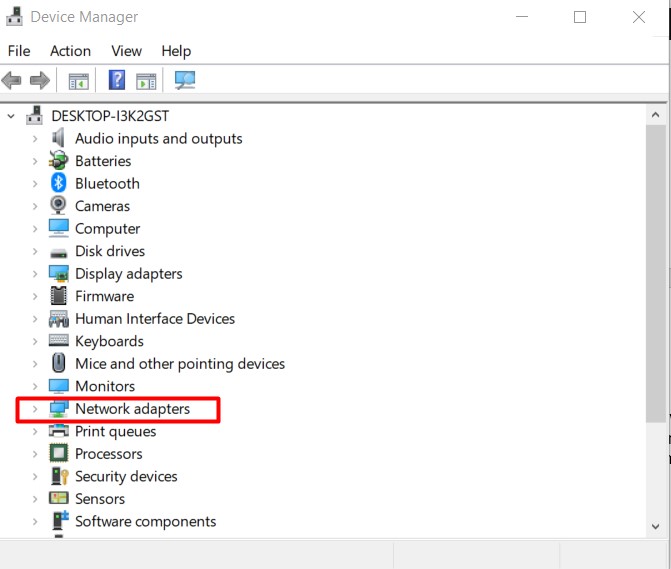Image resolution: width=671 pixels, height=569 pixels.
Task: Click the Cameras webcam icon
Action: click(x=59, y=206)
